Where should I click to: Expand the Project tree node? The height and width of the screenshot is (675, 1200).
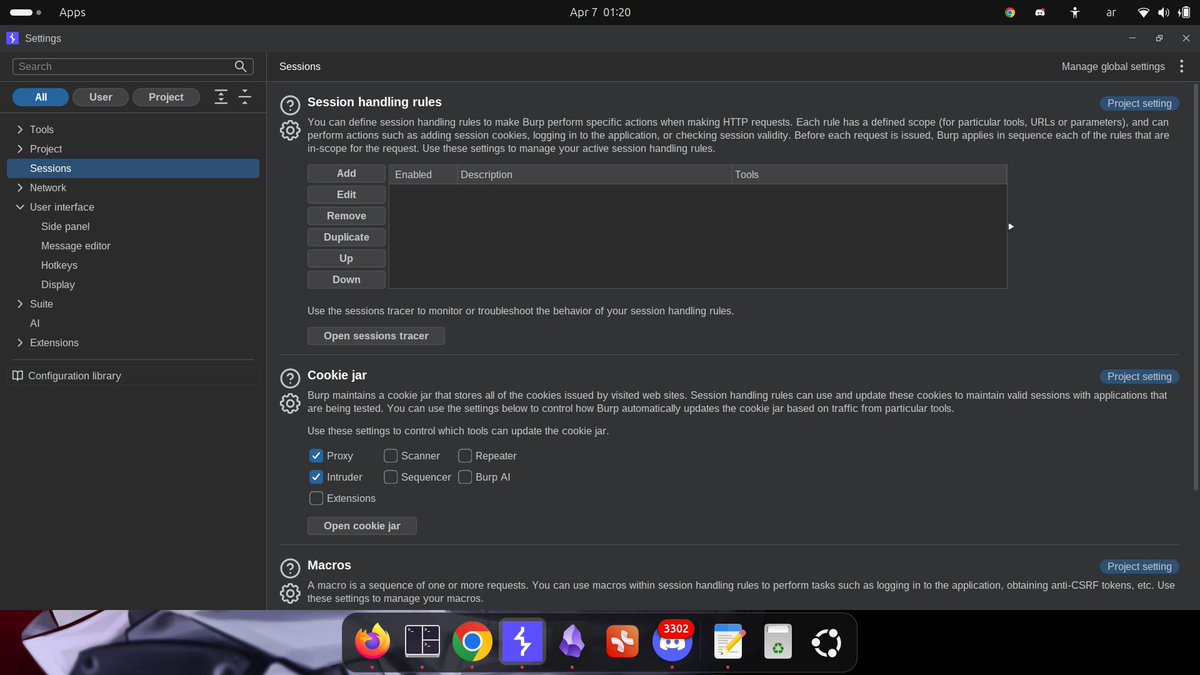(x=20, y=149)
